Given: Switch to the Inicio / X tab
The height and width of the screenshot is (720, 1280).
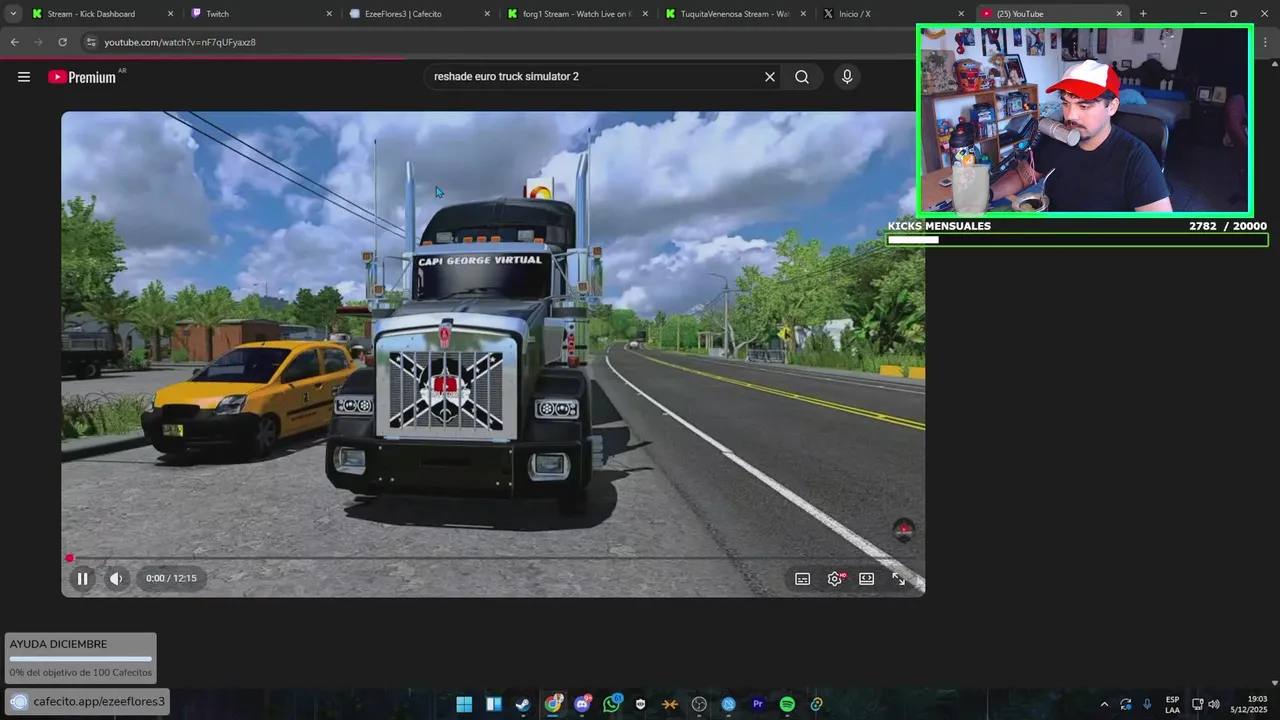Looking at the screenshot, I should (893, 14).
